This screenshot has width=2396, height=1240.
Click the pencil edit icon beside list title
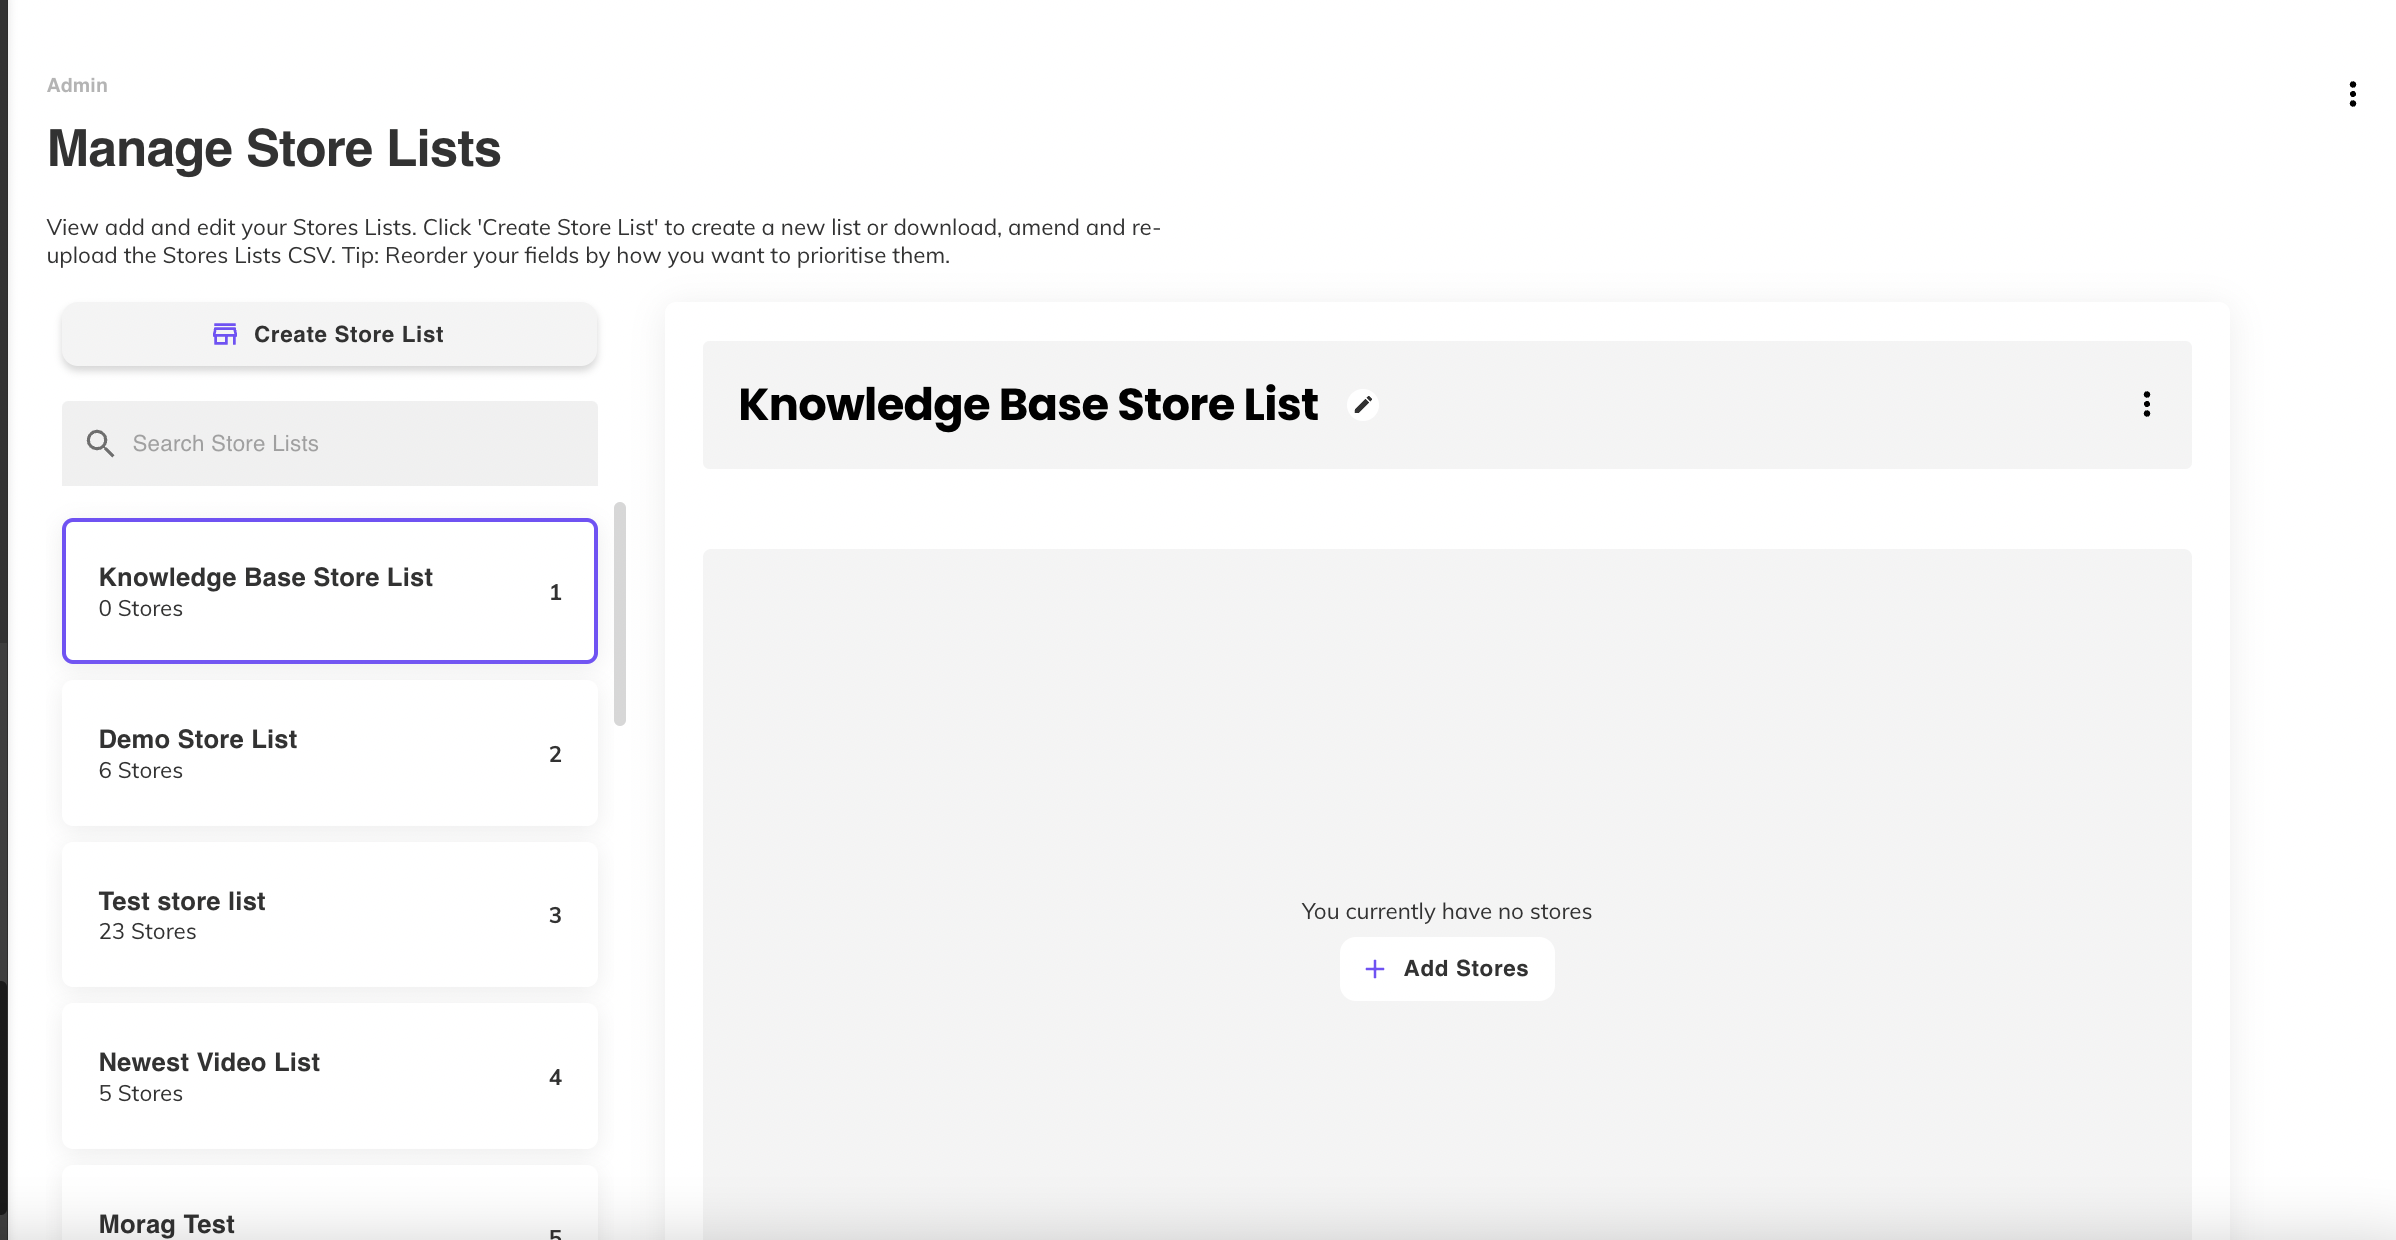point(1362,405)
